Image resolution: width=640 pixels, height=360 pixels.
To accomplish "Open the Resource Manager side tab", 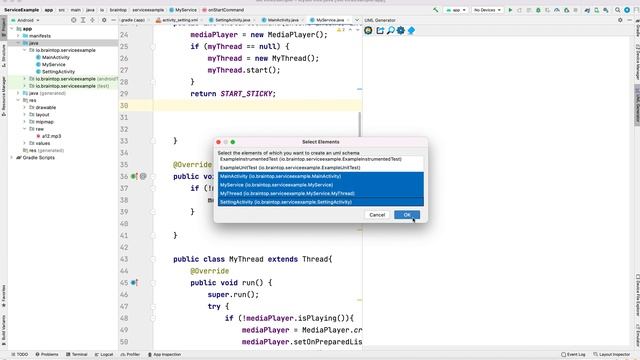I will (4, 96).
